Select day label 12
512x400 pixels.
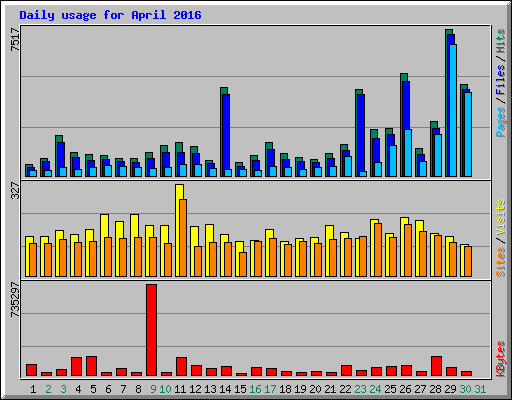[x=195, y=389]
